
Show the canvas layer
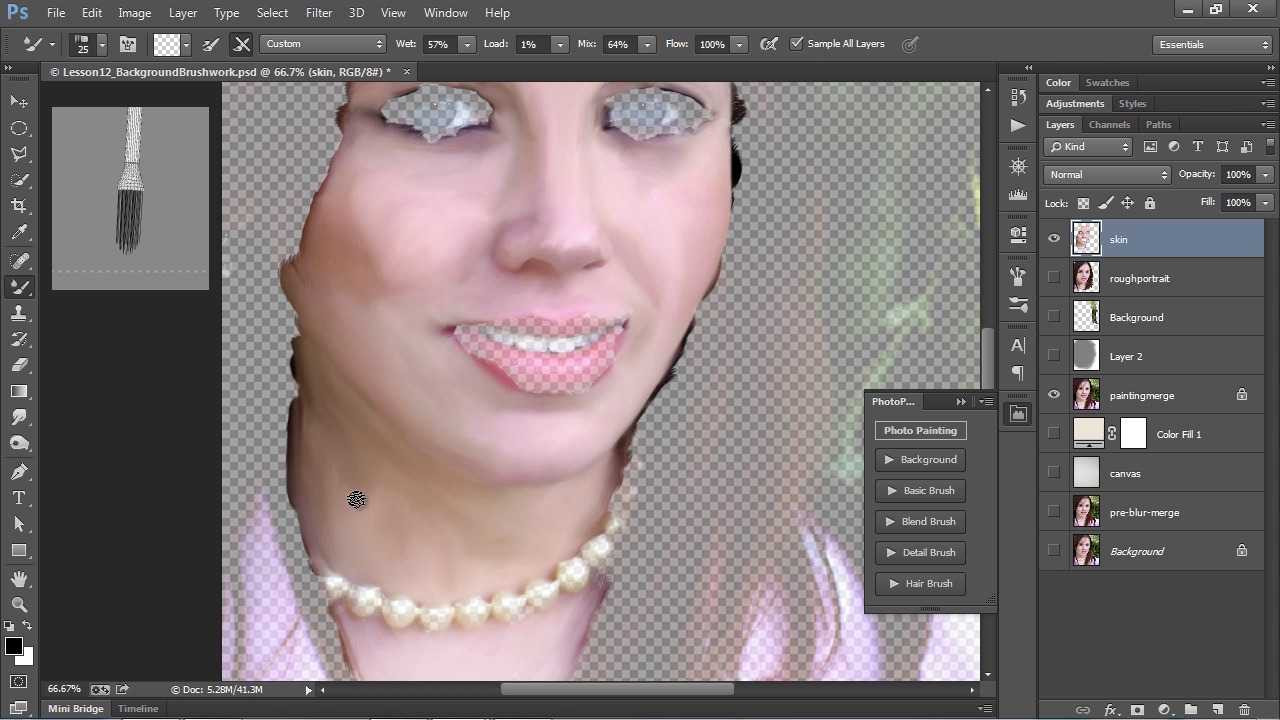click(1053, 473)
